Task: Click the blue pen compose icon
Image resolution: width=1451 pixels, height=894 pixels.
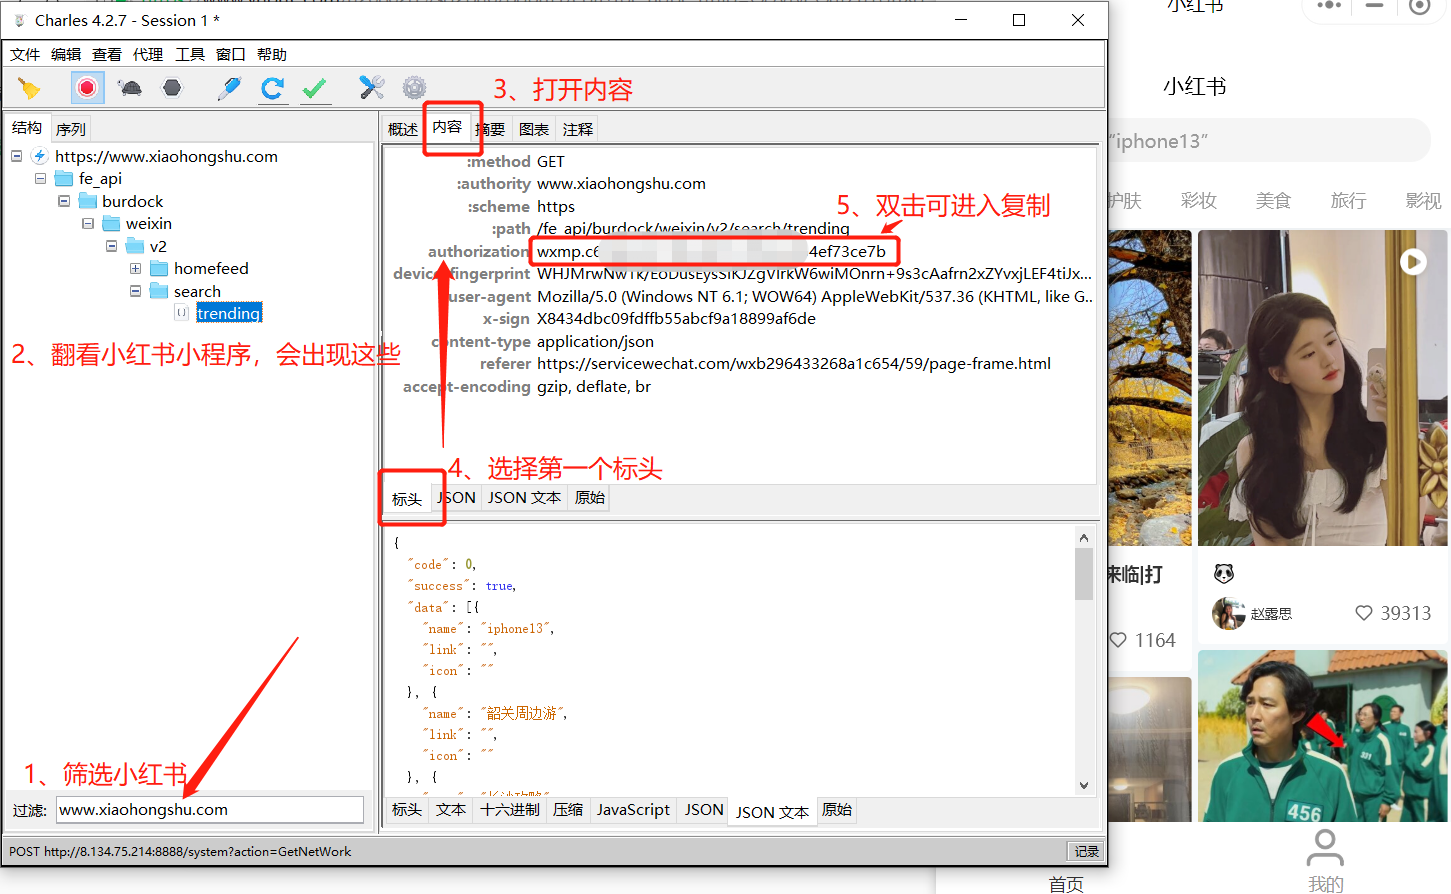Action: point(229,88)
